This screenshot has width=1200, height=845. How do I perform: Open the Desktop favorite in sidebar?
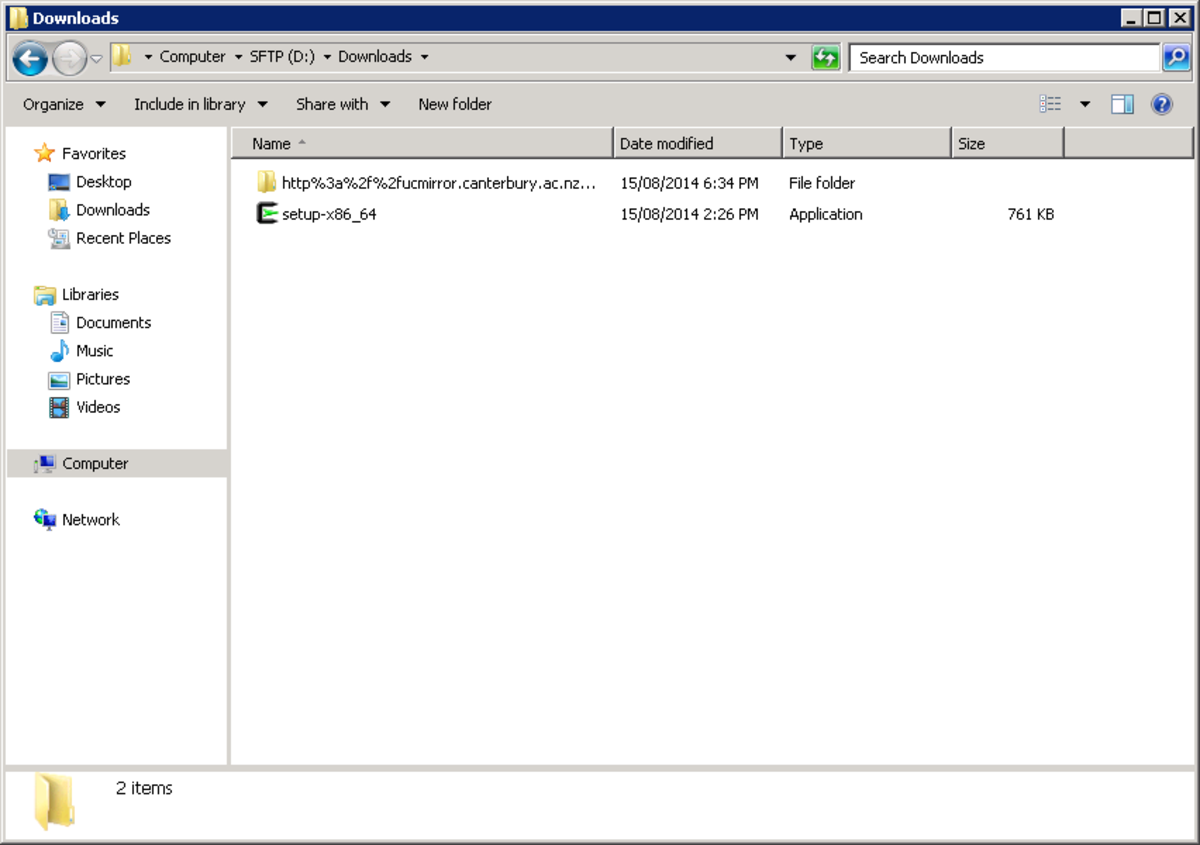(x=105, y=181)
